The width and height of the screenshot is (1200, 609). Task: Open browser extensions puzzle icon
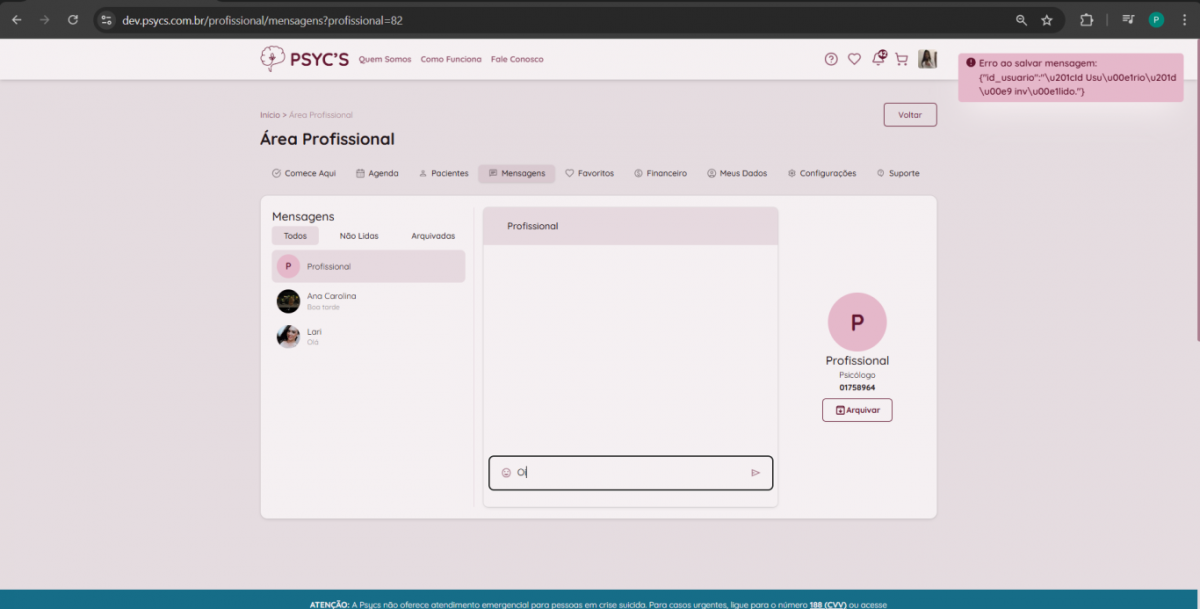coord(1086,20)
